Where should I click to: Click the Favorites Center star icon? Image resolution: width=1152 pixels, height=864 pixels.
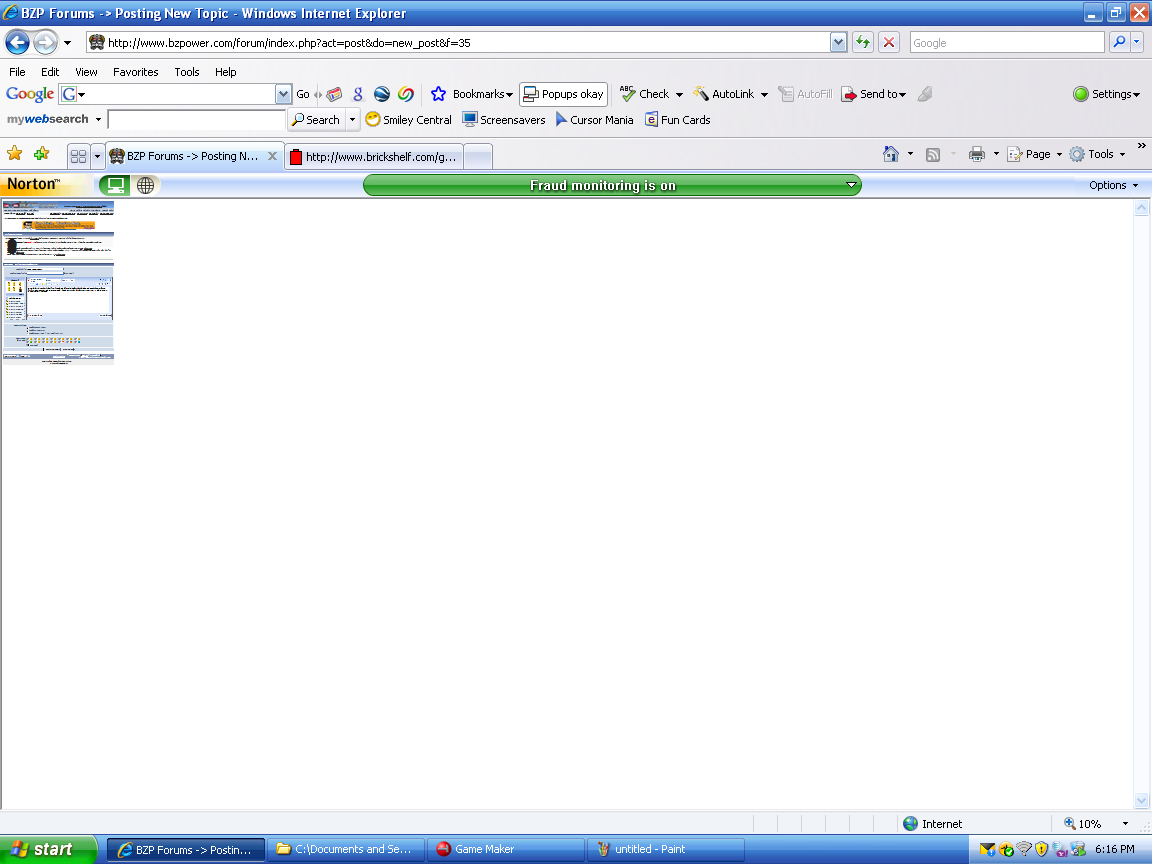pyautogui.click(x=15, y=154)
